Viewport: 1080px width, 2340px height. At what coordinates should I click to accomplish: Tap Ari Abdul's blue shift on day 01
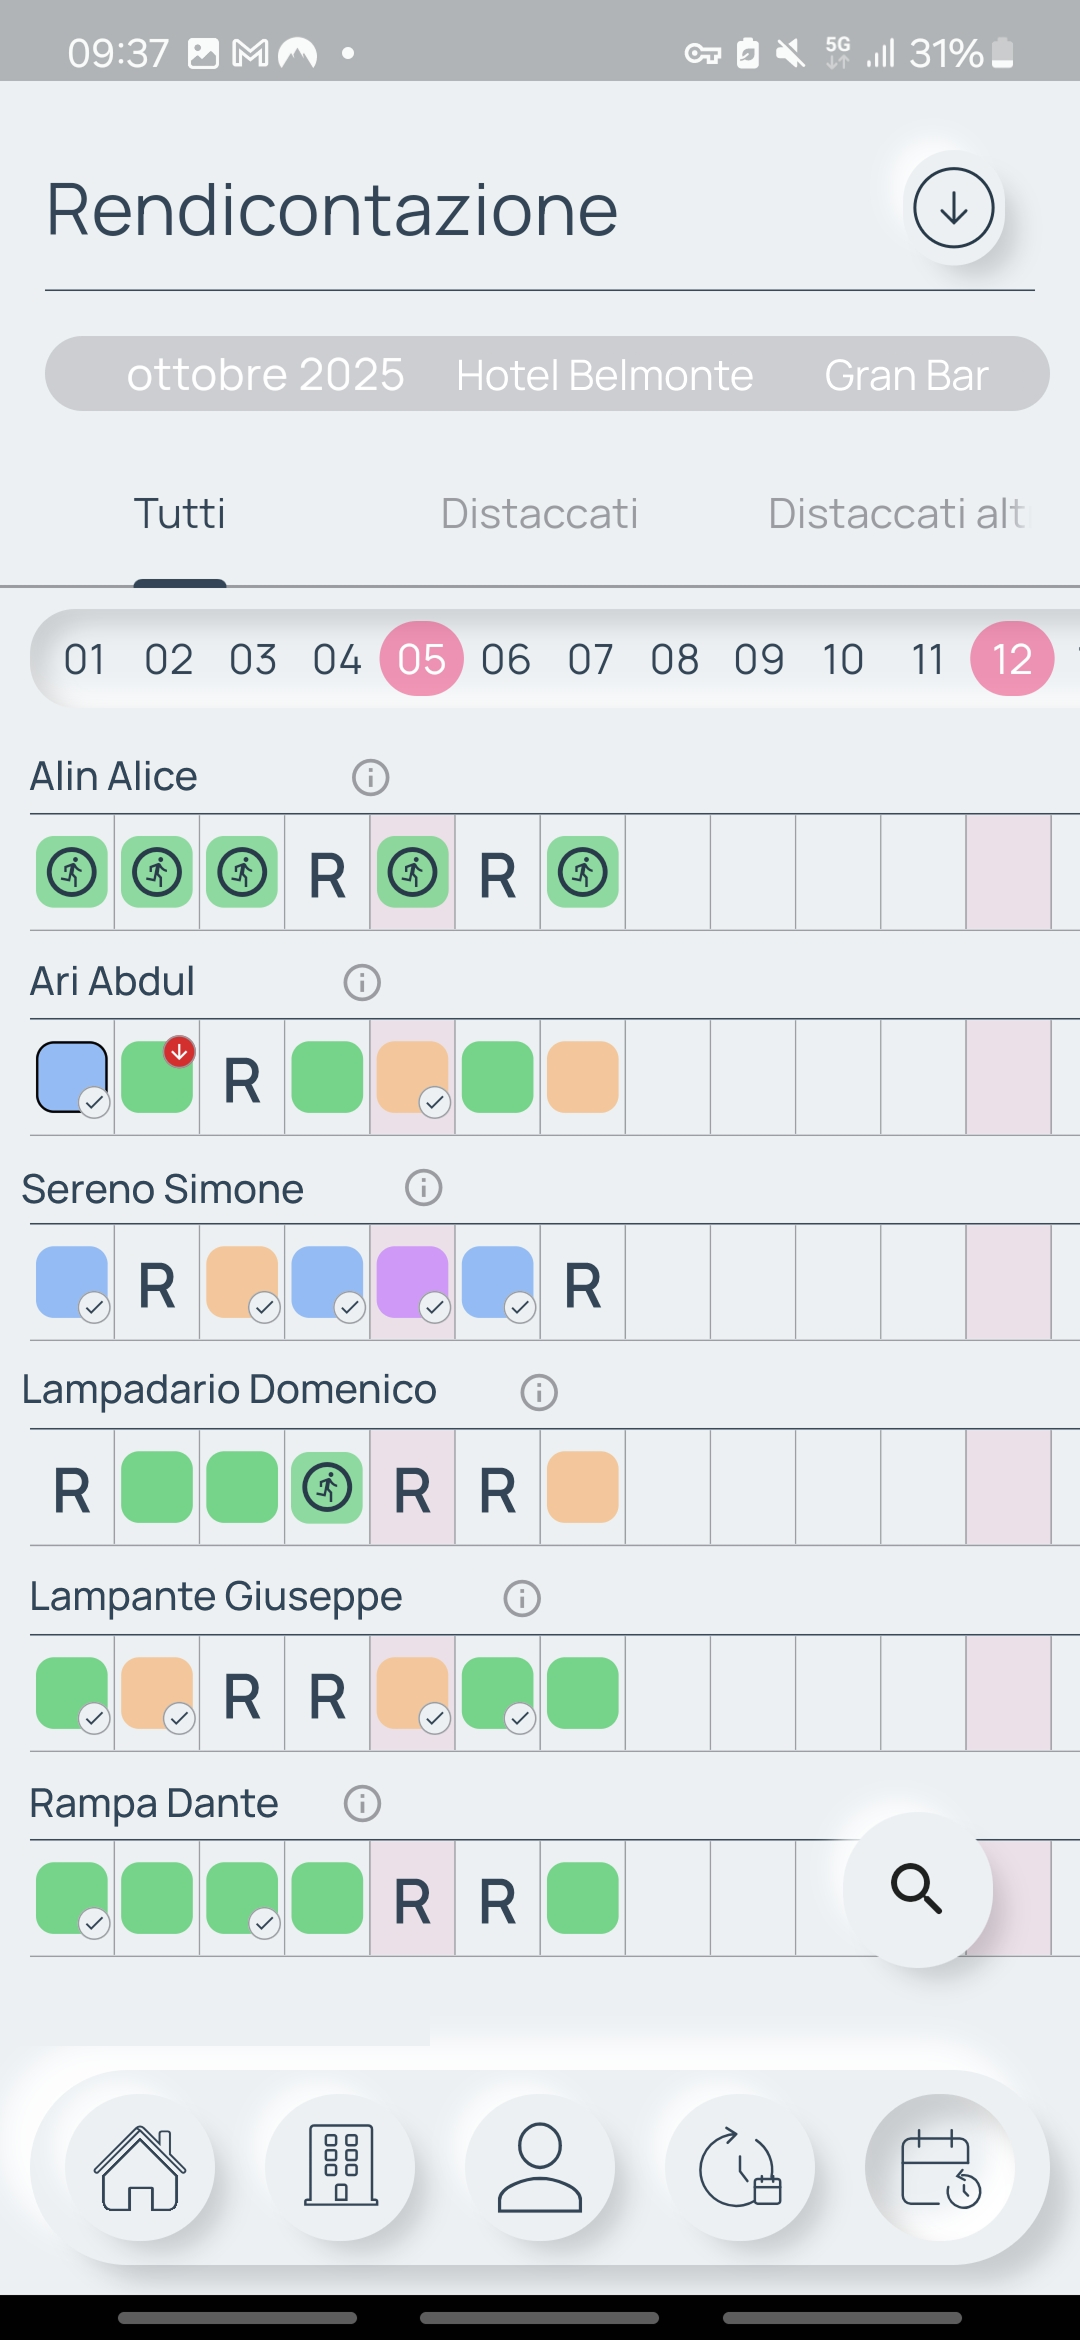pos(72,1077)
